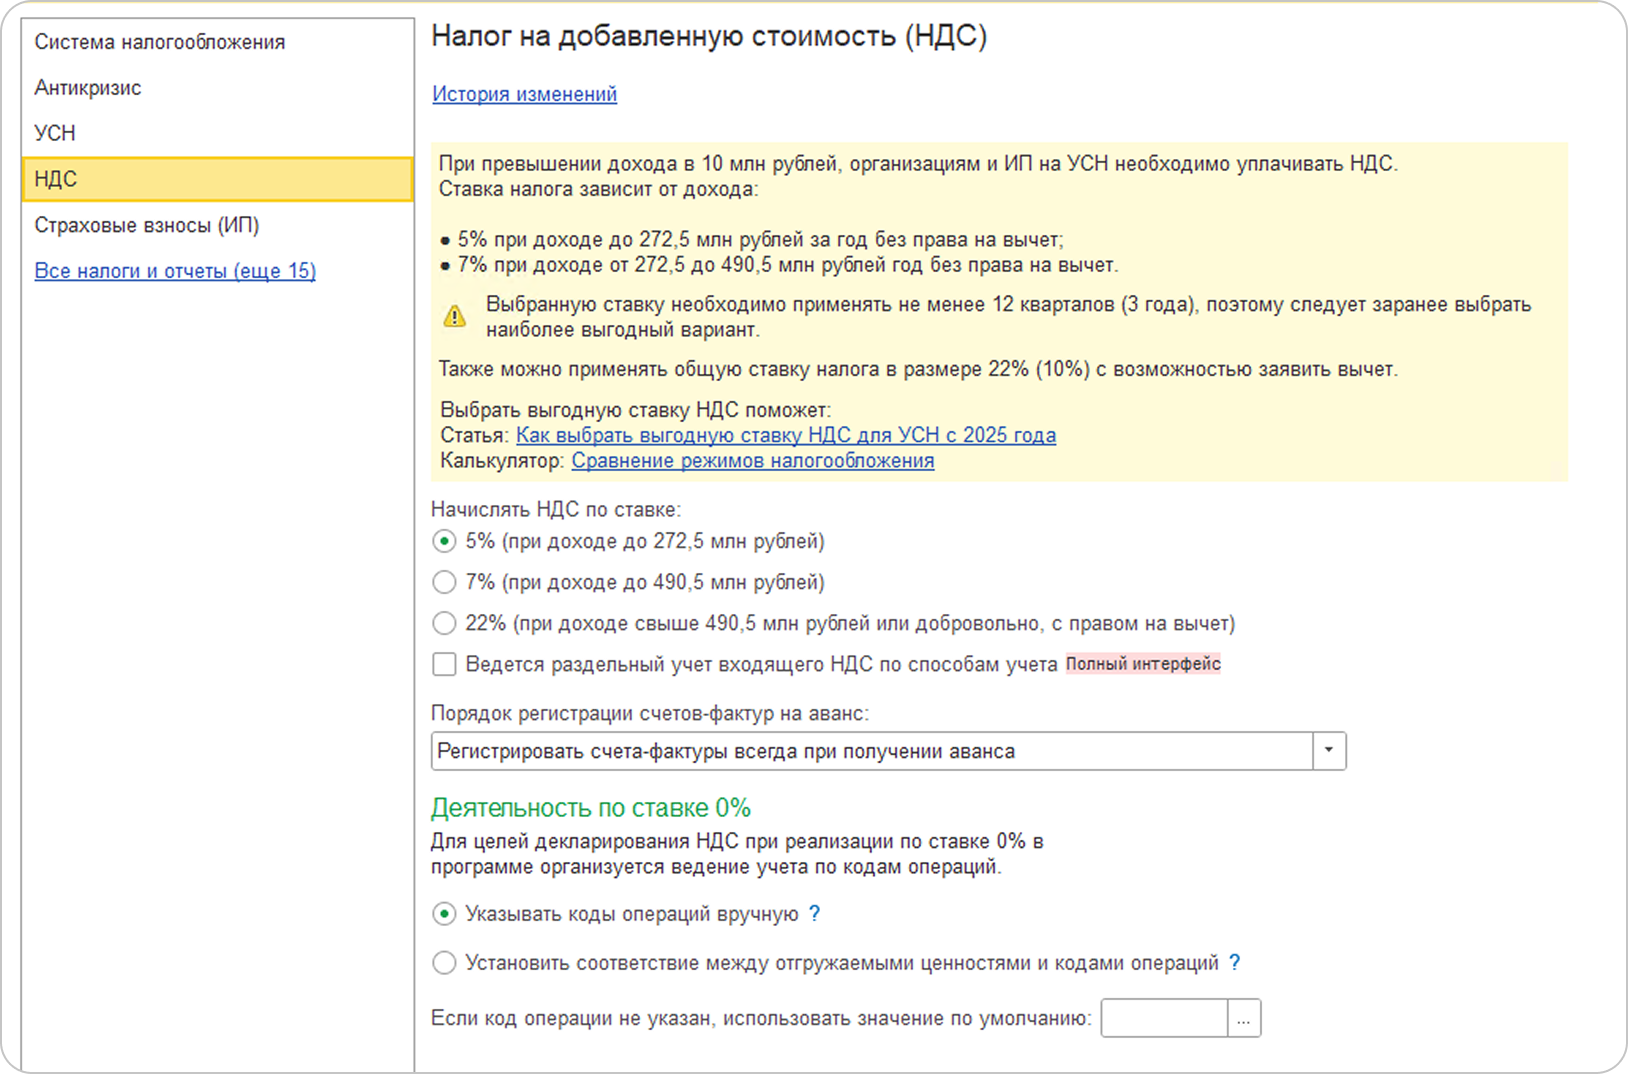The height and width of the screenshot is (1074, 1628).
Task: Open selection ellipsis button for default operation code
Action: (1243, 1019)
